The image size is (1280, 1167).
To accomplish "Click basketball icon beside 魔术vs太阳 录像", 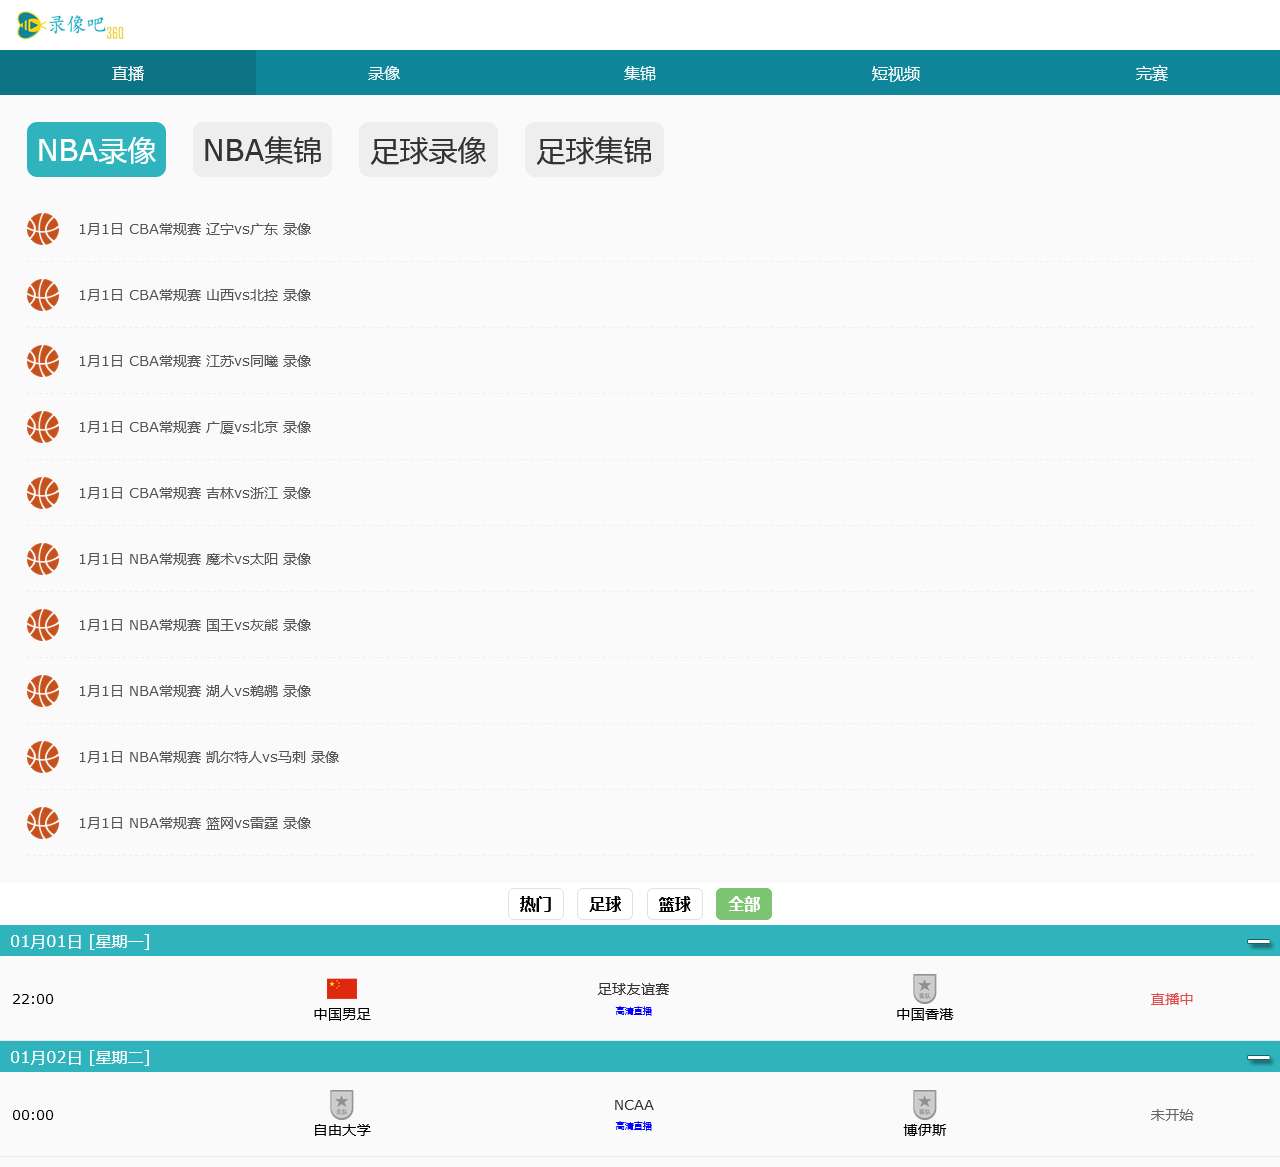I will point(43,559).
